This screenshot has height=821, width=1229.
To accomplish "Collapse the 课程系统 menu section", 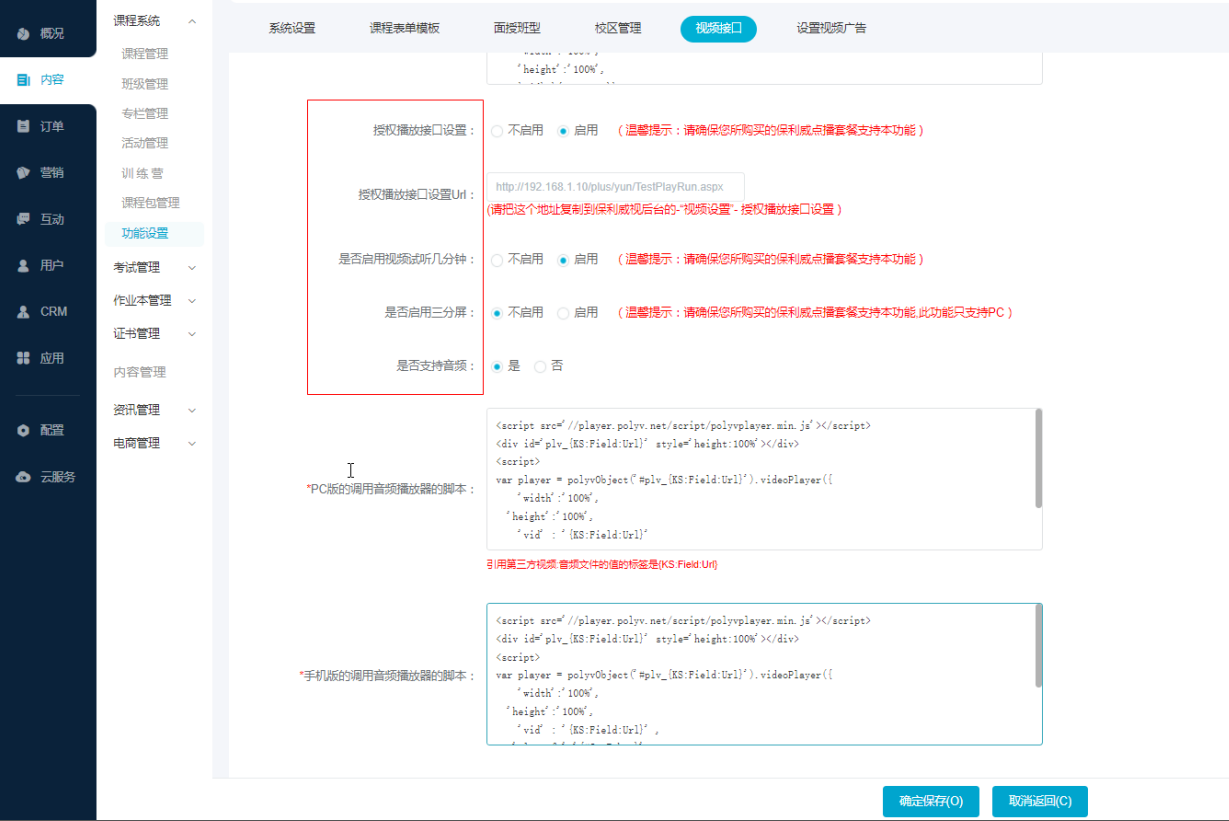I will [192, 21].
